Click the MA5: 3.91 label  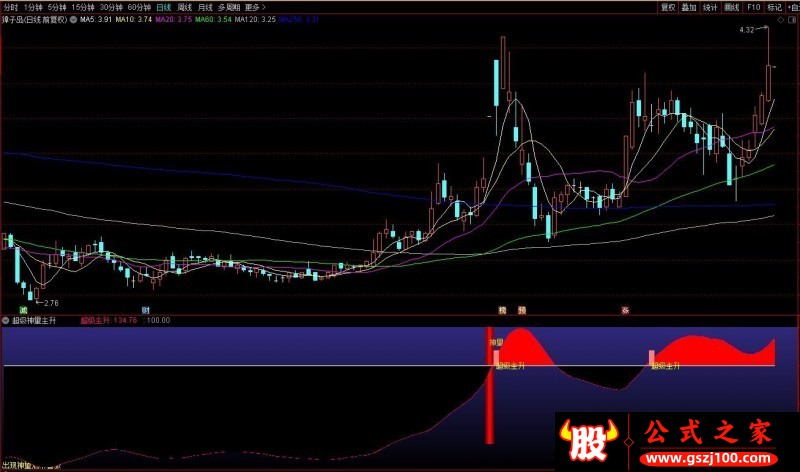pyautogui.click(x=96, y=19)
